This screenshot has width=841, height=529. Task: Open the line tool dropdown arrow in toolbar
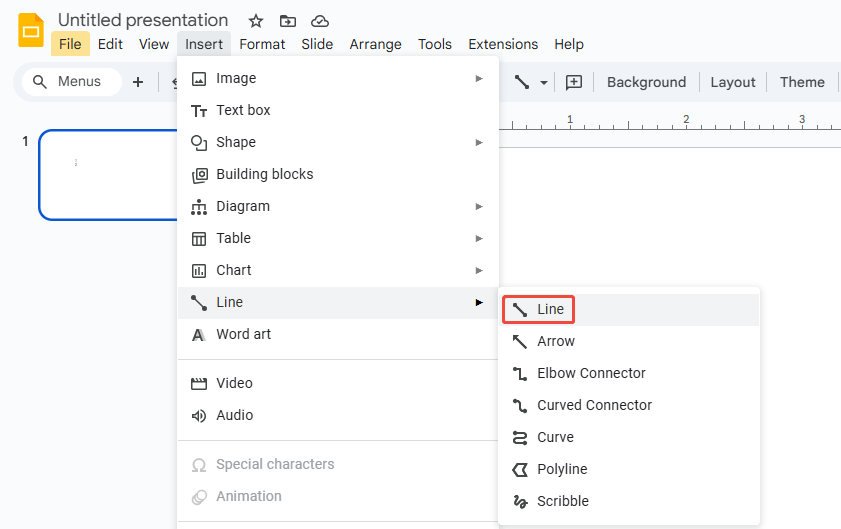544,83
